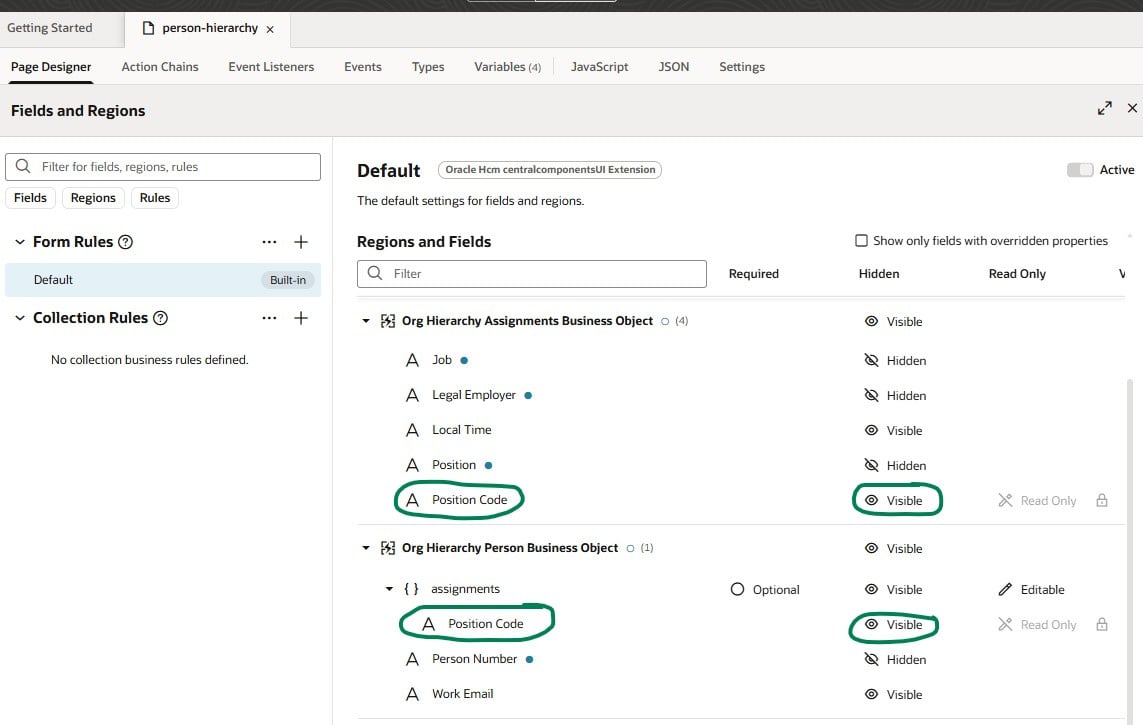Toggle visibility of the Position field
The image size is (1143, 725).
(895, 466)
